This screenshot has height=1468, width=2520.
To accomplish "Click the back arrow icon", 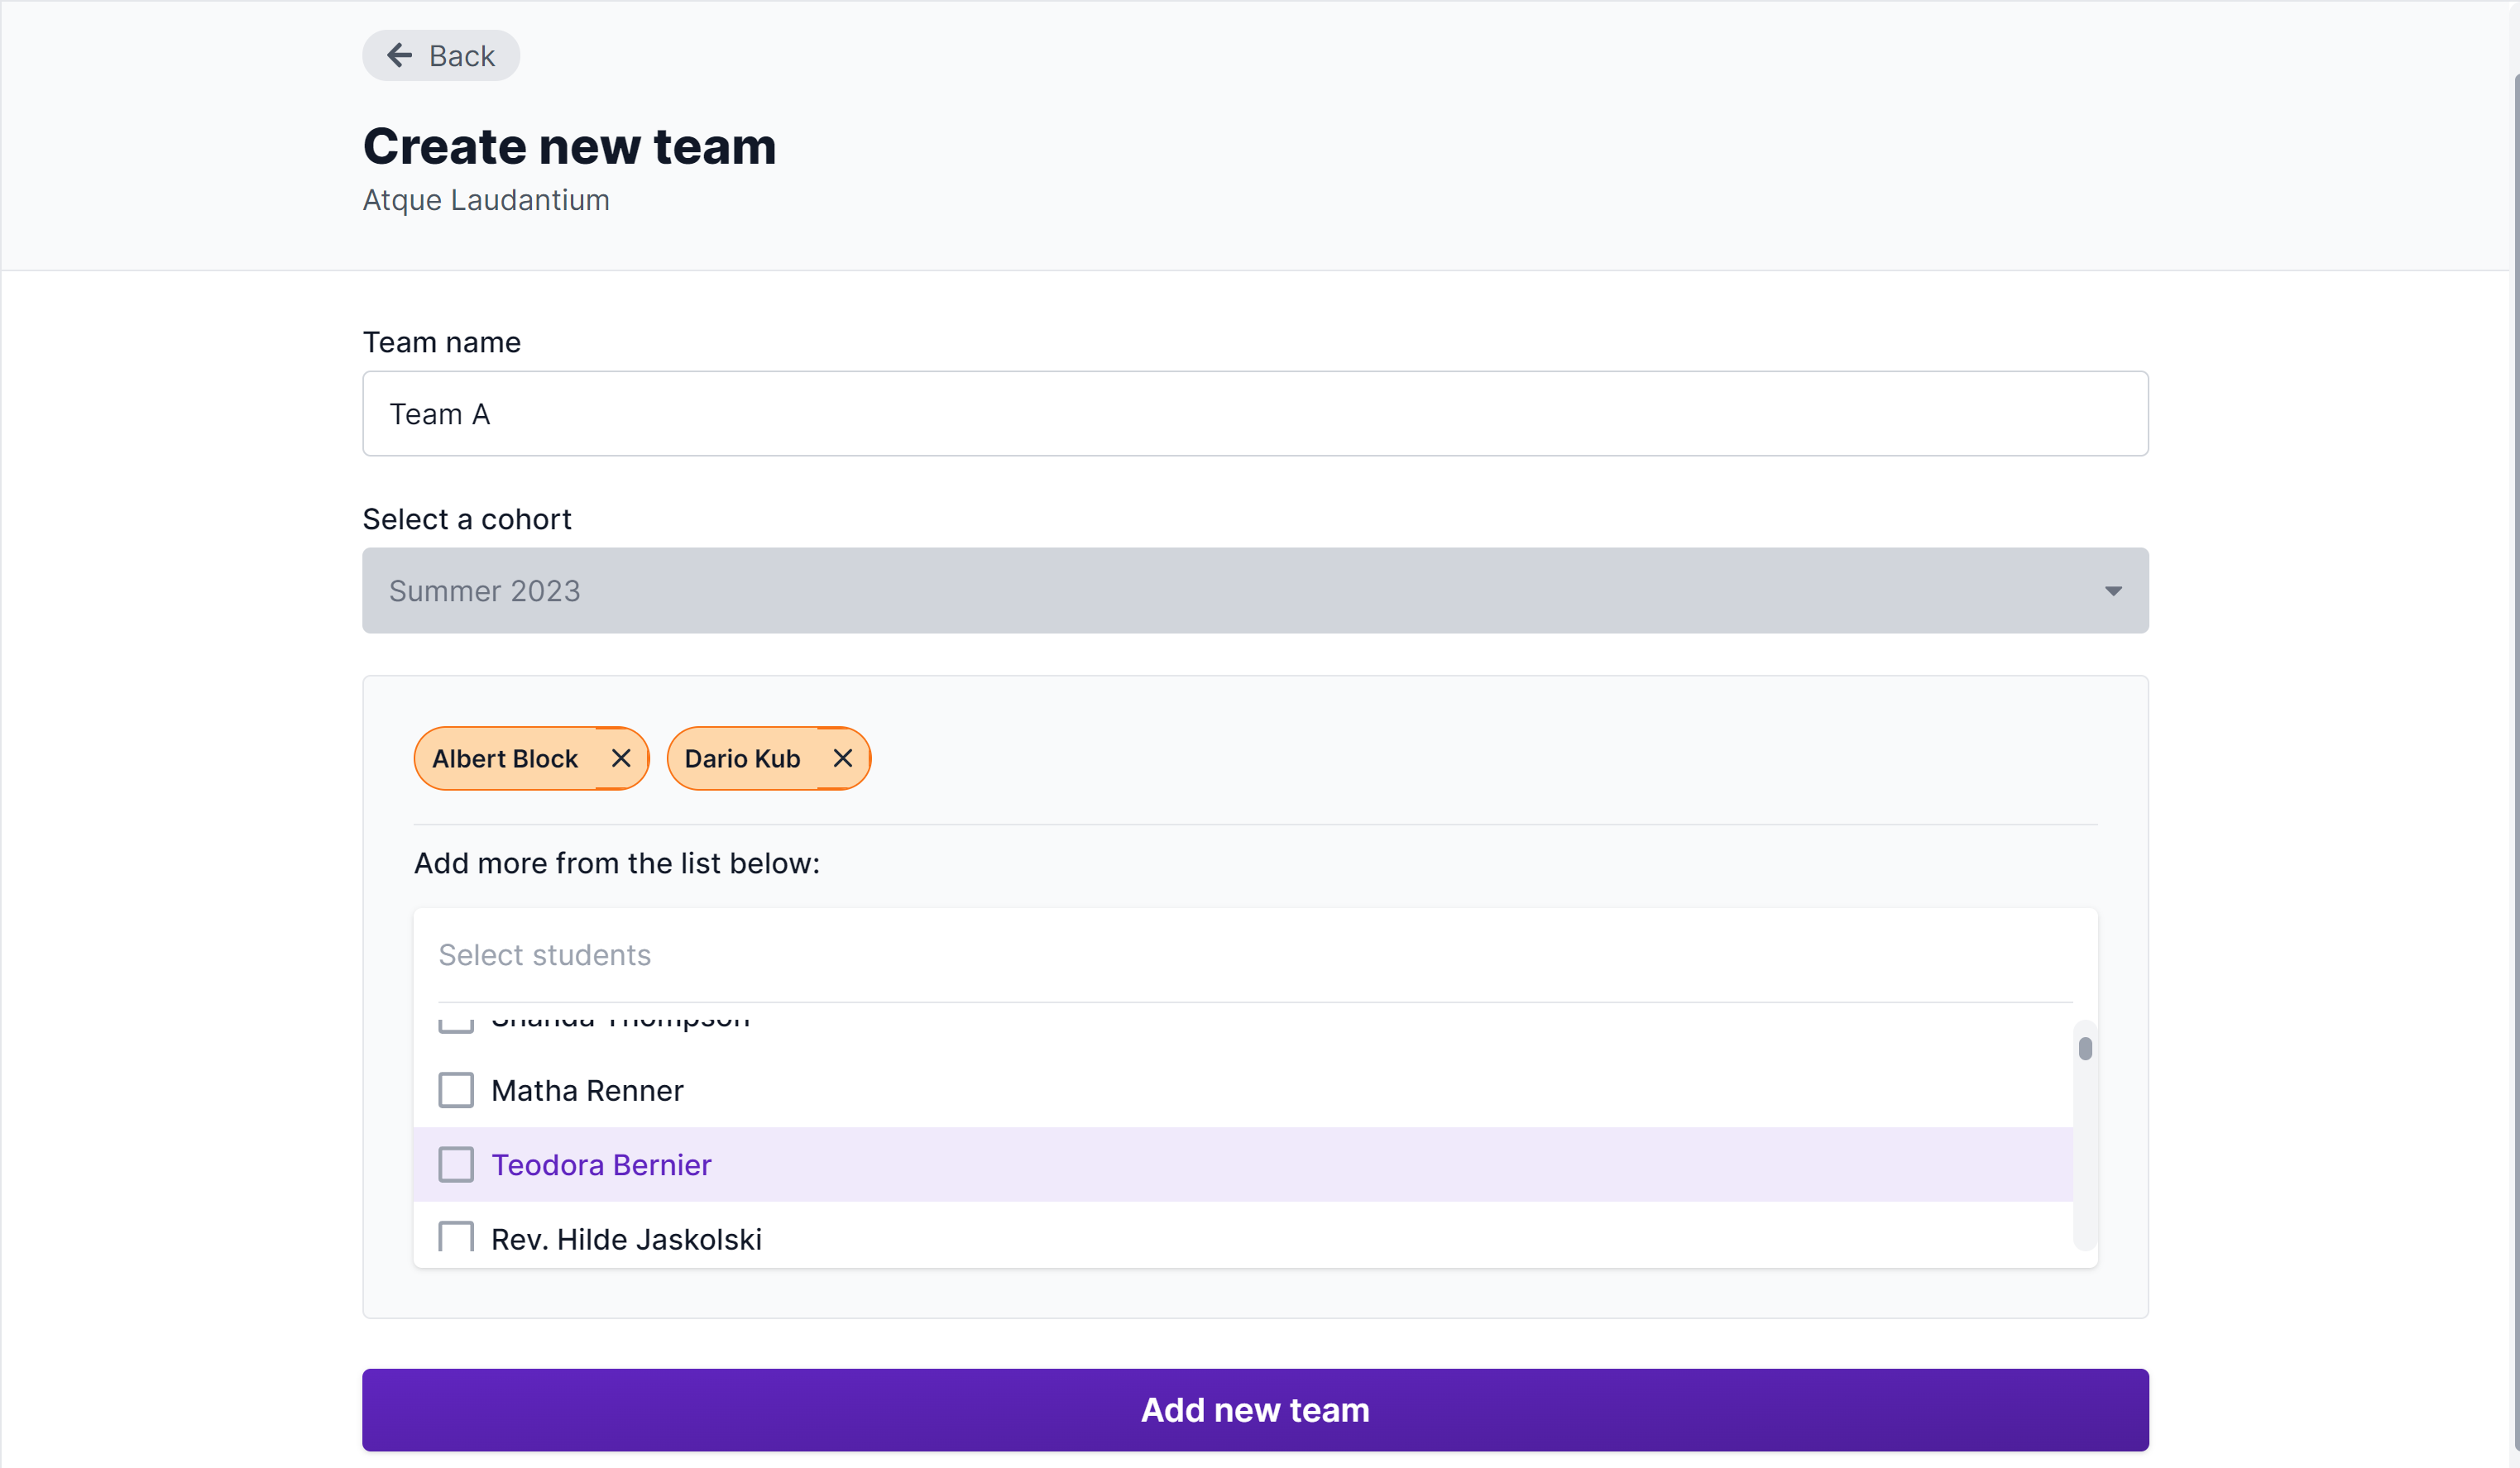I will coord(399,55).
